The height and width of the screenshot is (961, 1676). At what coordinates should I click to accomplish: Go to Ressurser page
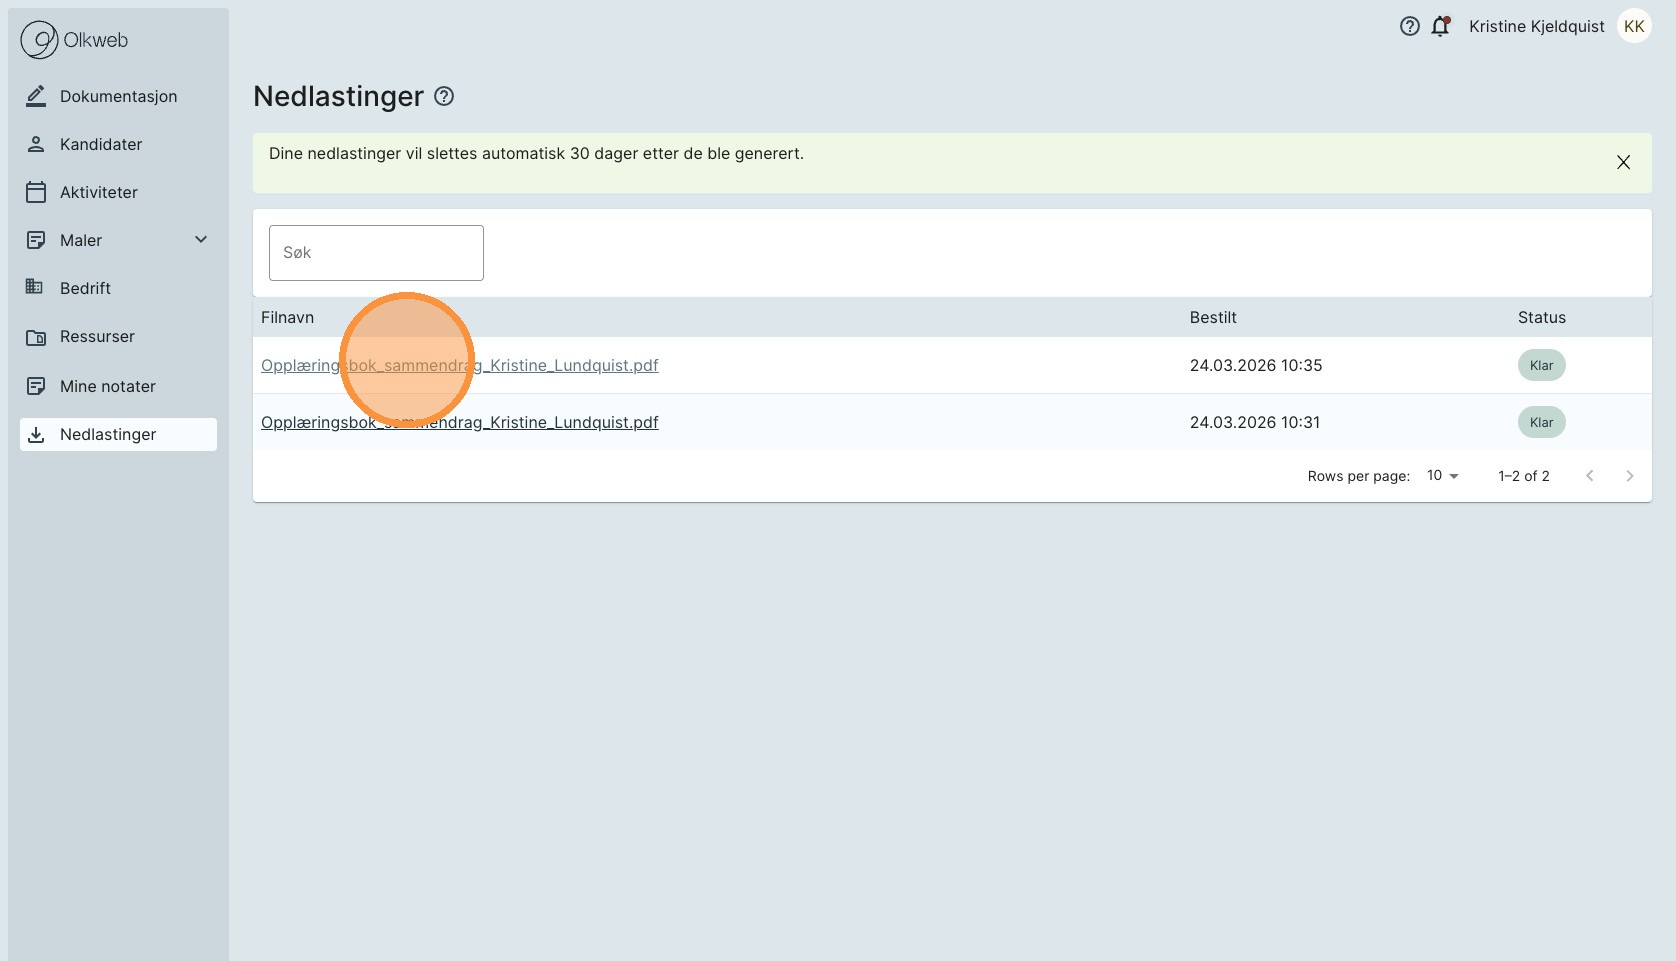click(x=97, y=336)
